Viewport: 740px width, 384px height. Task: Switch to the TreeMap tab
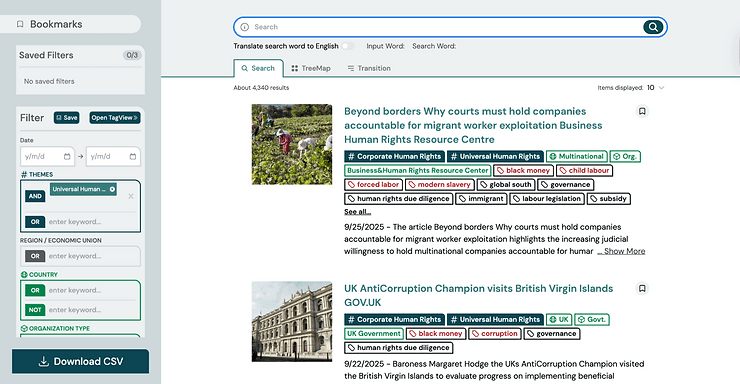[311, 68]
